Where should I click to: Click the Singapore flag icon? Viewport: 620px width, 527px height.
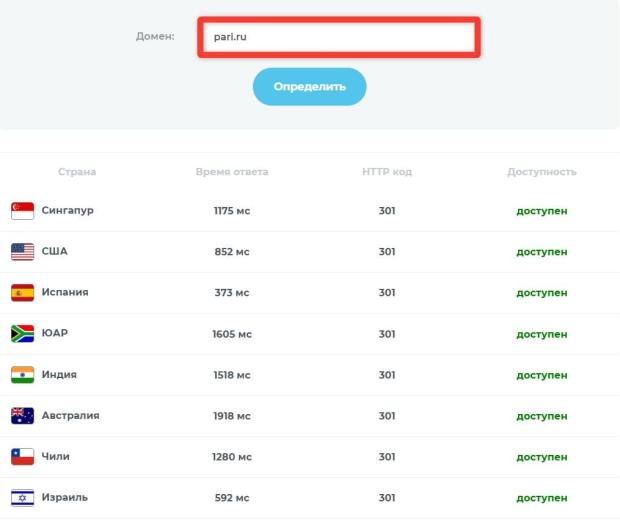23,211
